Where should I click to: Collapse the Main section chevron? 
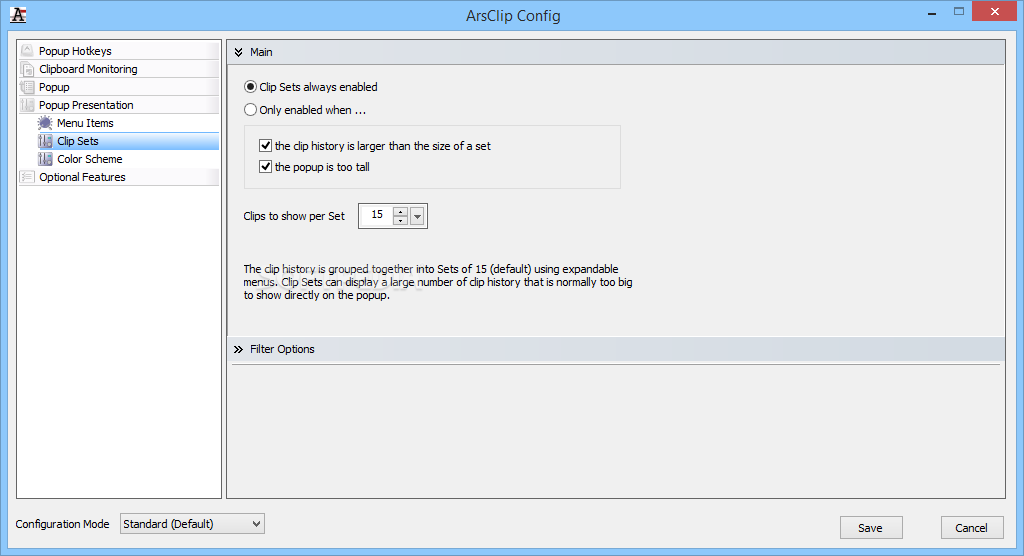point(238,52)
